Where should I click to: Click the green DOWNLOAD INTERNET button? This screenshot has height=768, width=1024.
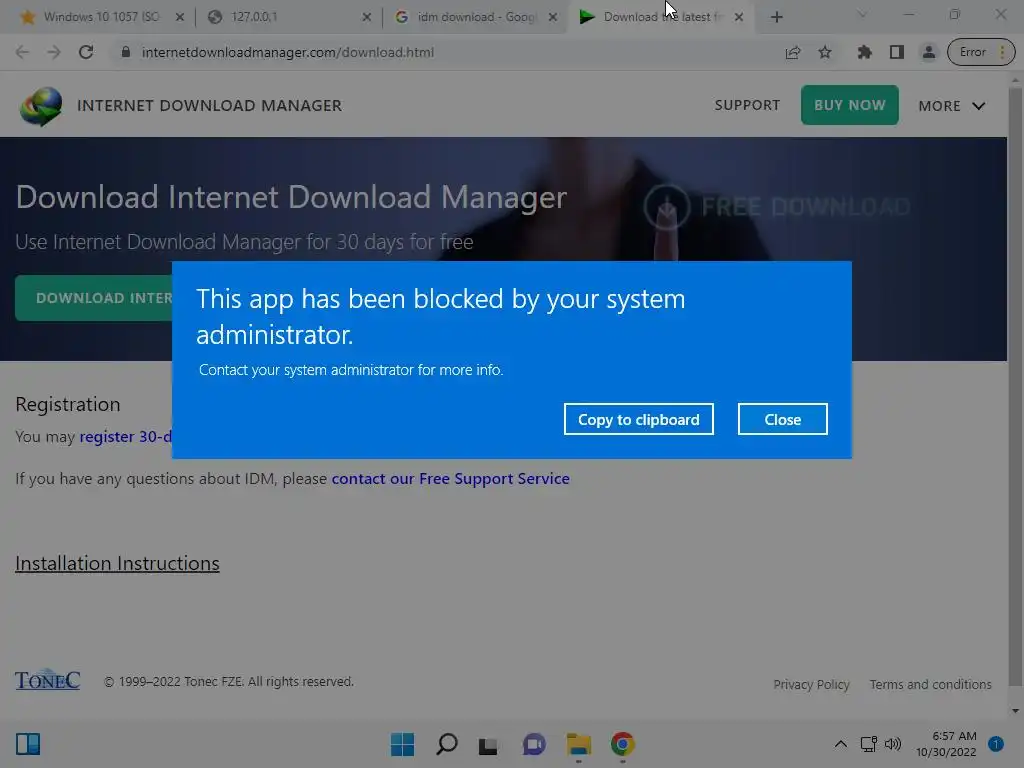(94, 298)
